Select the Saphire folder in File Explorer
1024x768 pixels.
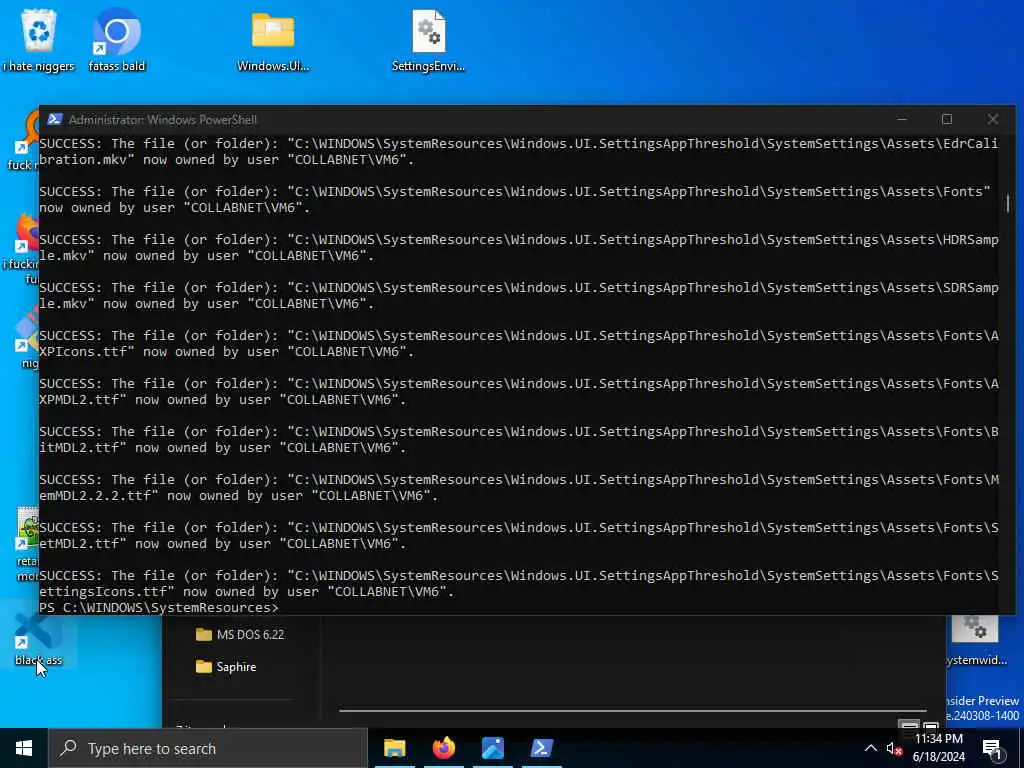pos(227,667)
